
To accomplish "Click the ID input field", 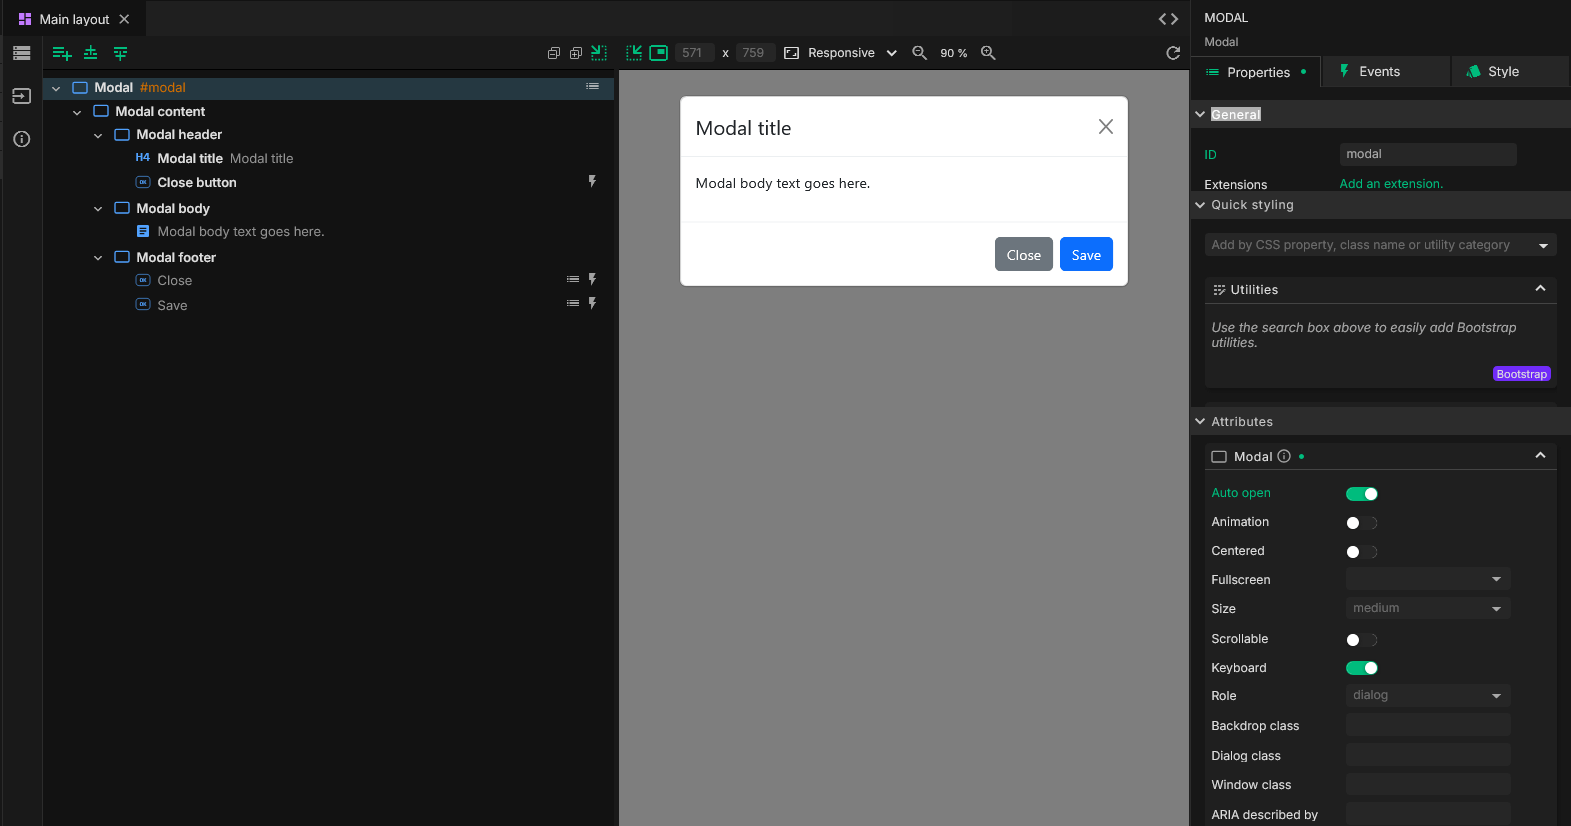I will click(1428, 154).
